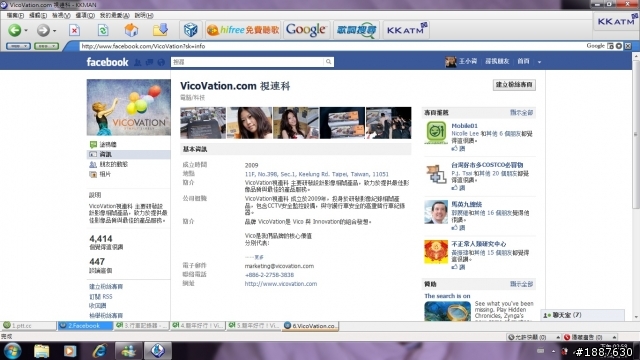Open Windows Explorer from taskbar
This screenshot has width=640, height=360.
click(x=41, y=351)
